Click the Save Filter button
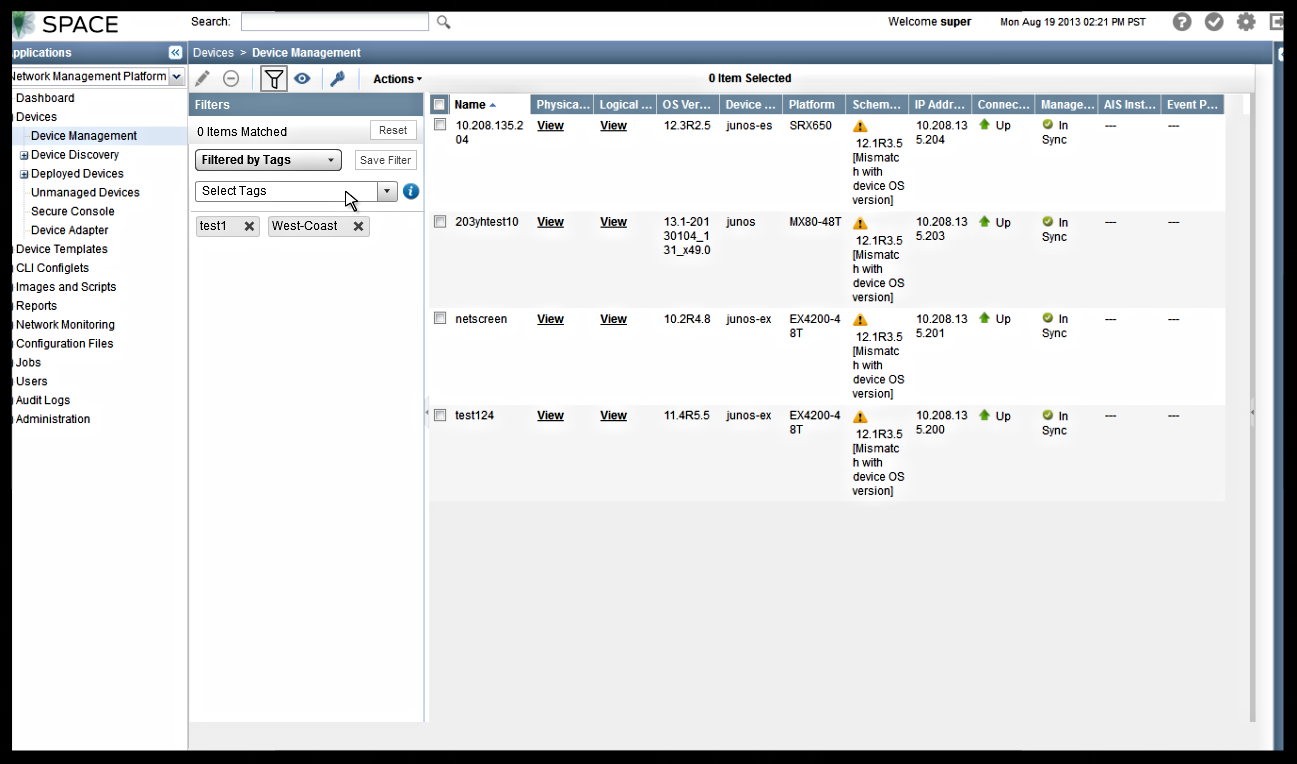This screenshot has width=1297, height=764. coord(386,160)
